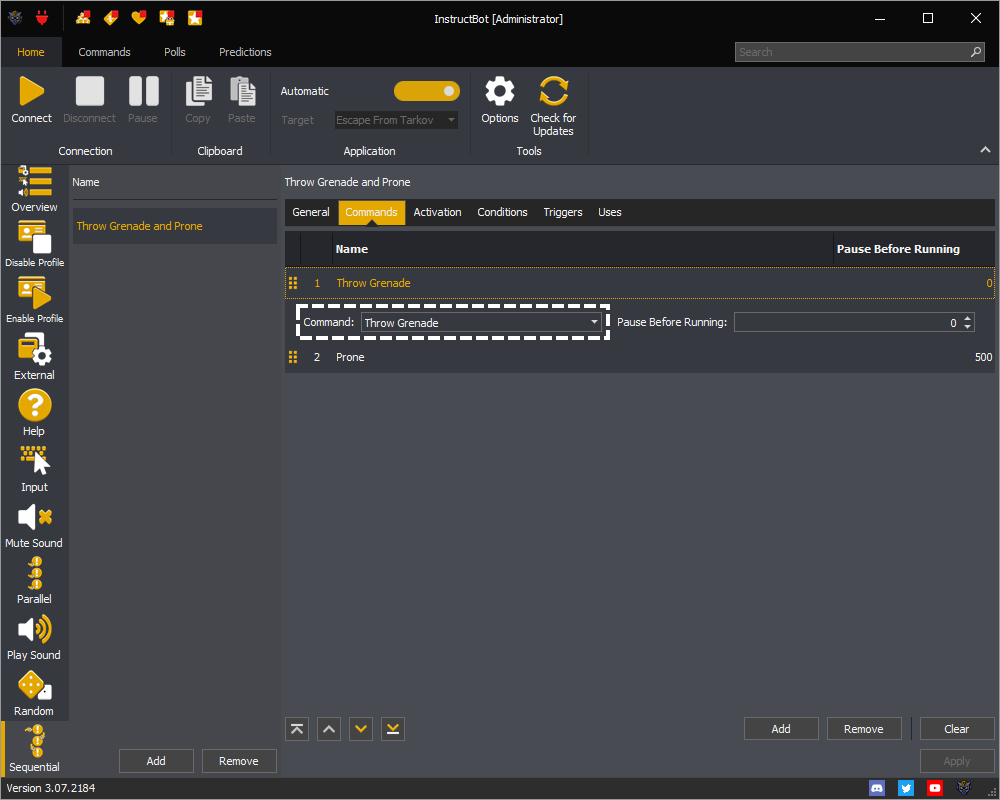Switch to the Triggers tab
Screen dimensions: 1000x800
(563, 212)
